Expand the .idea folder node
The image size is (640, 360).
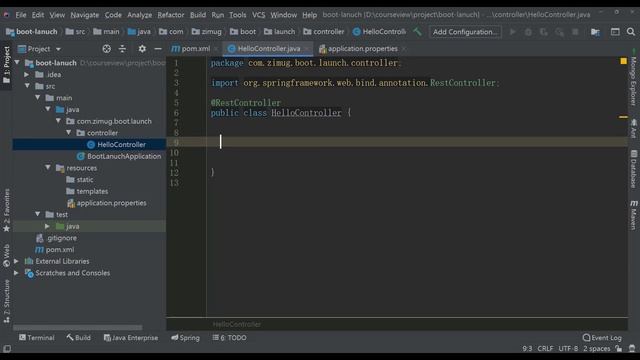coord(27,75)
